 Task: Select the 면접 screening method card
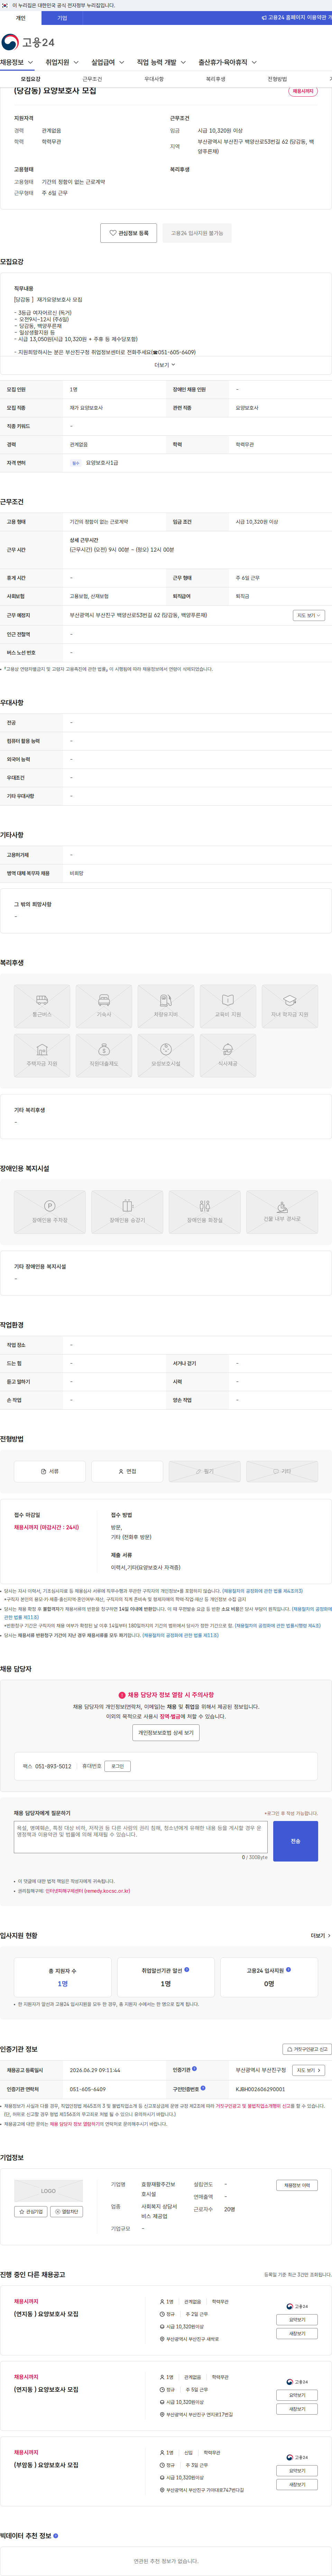(127, 1471)
